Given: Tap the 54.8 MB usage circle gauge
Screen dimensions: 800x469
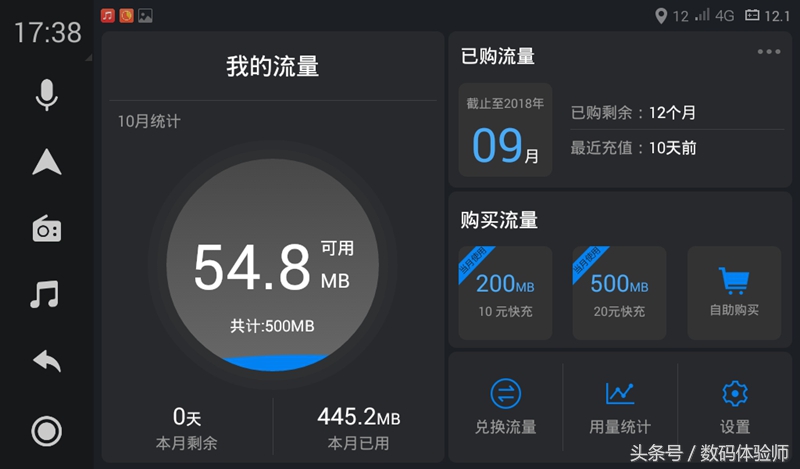Looking at the screenshot, I should (x=272, y=265).
